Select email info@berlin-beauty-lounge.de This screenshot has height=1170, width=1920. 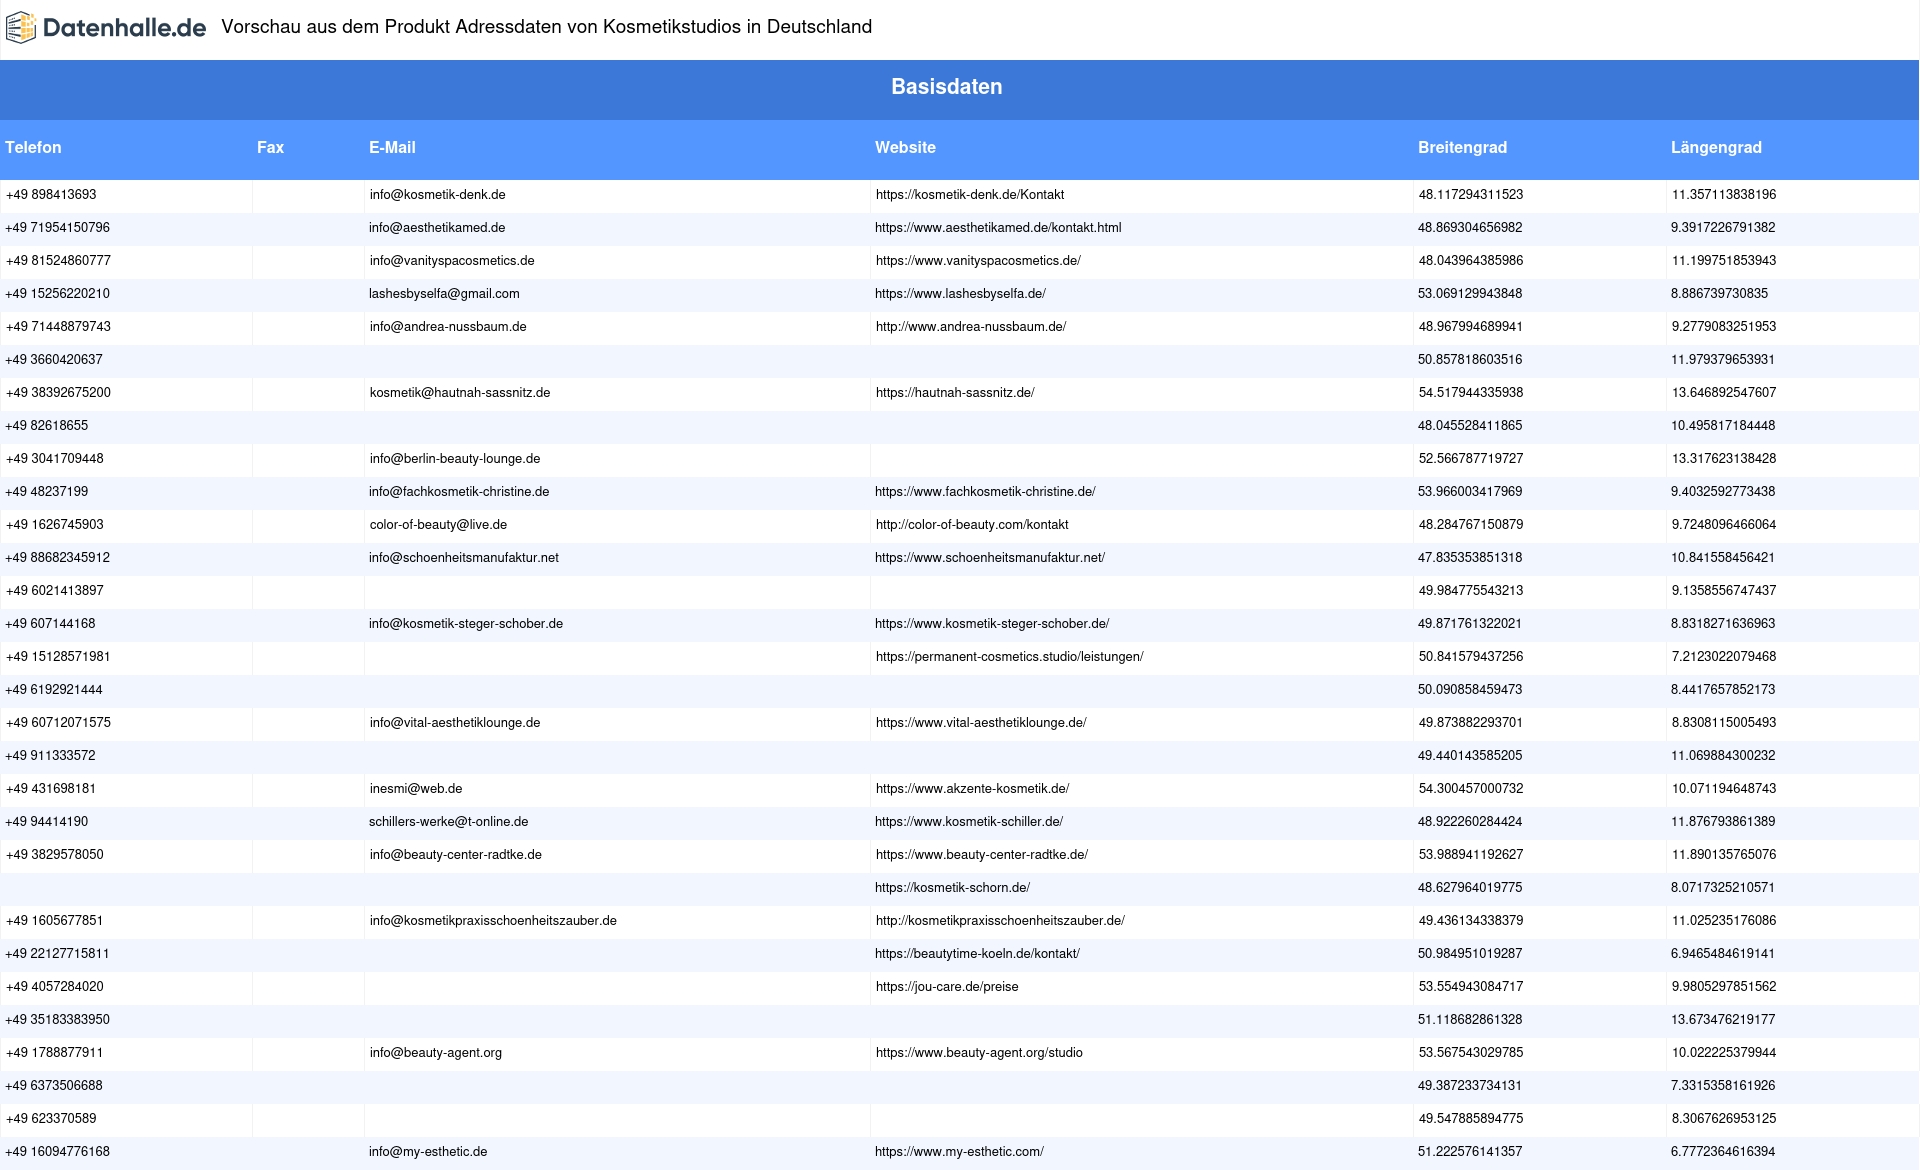click(455, 459)
